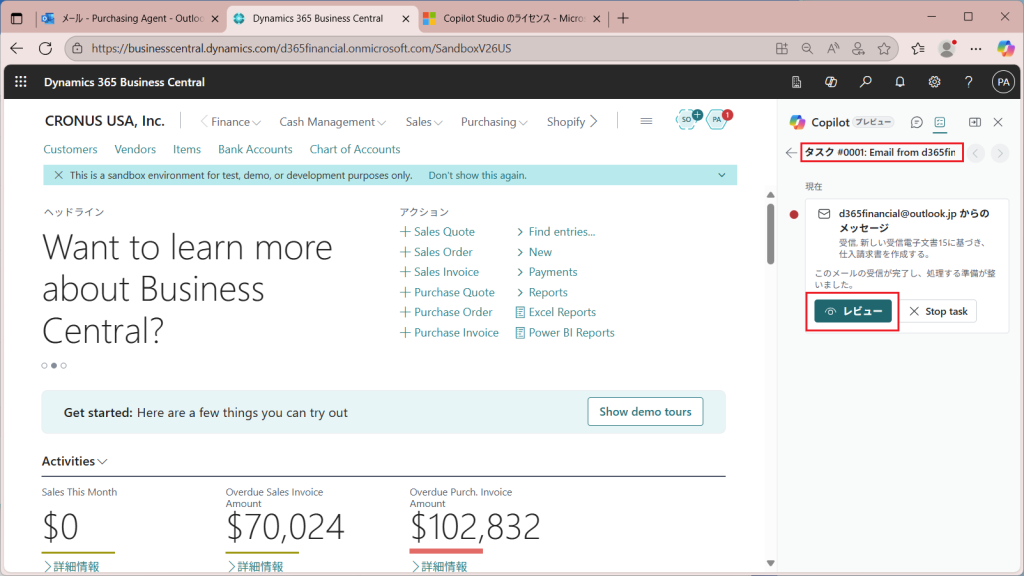Click the scrollbar down arrow
Screen dimensions: 1024x576
pyautogui.click(x=771, y=563)
